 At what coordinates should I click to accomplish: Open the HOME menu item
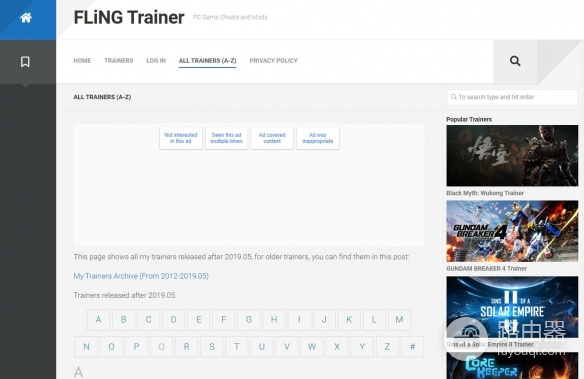click(x=82, y=60)
